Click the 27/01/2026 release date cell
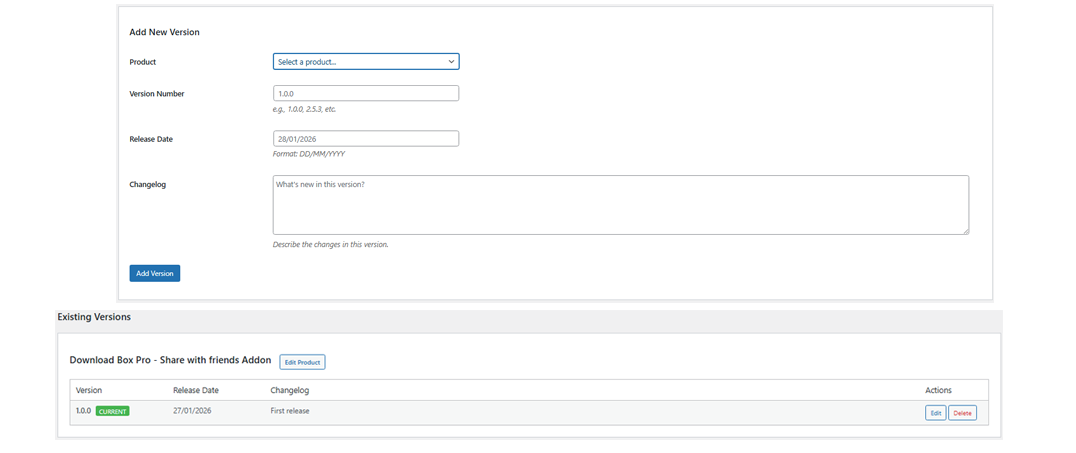Viewport: 1076px width, 453px height. coord(192,411)
